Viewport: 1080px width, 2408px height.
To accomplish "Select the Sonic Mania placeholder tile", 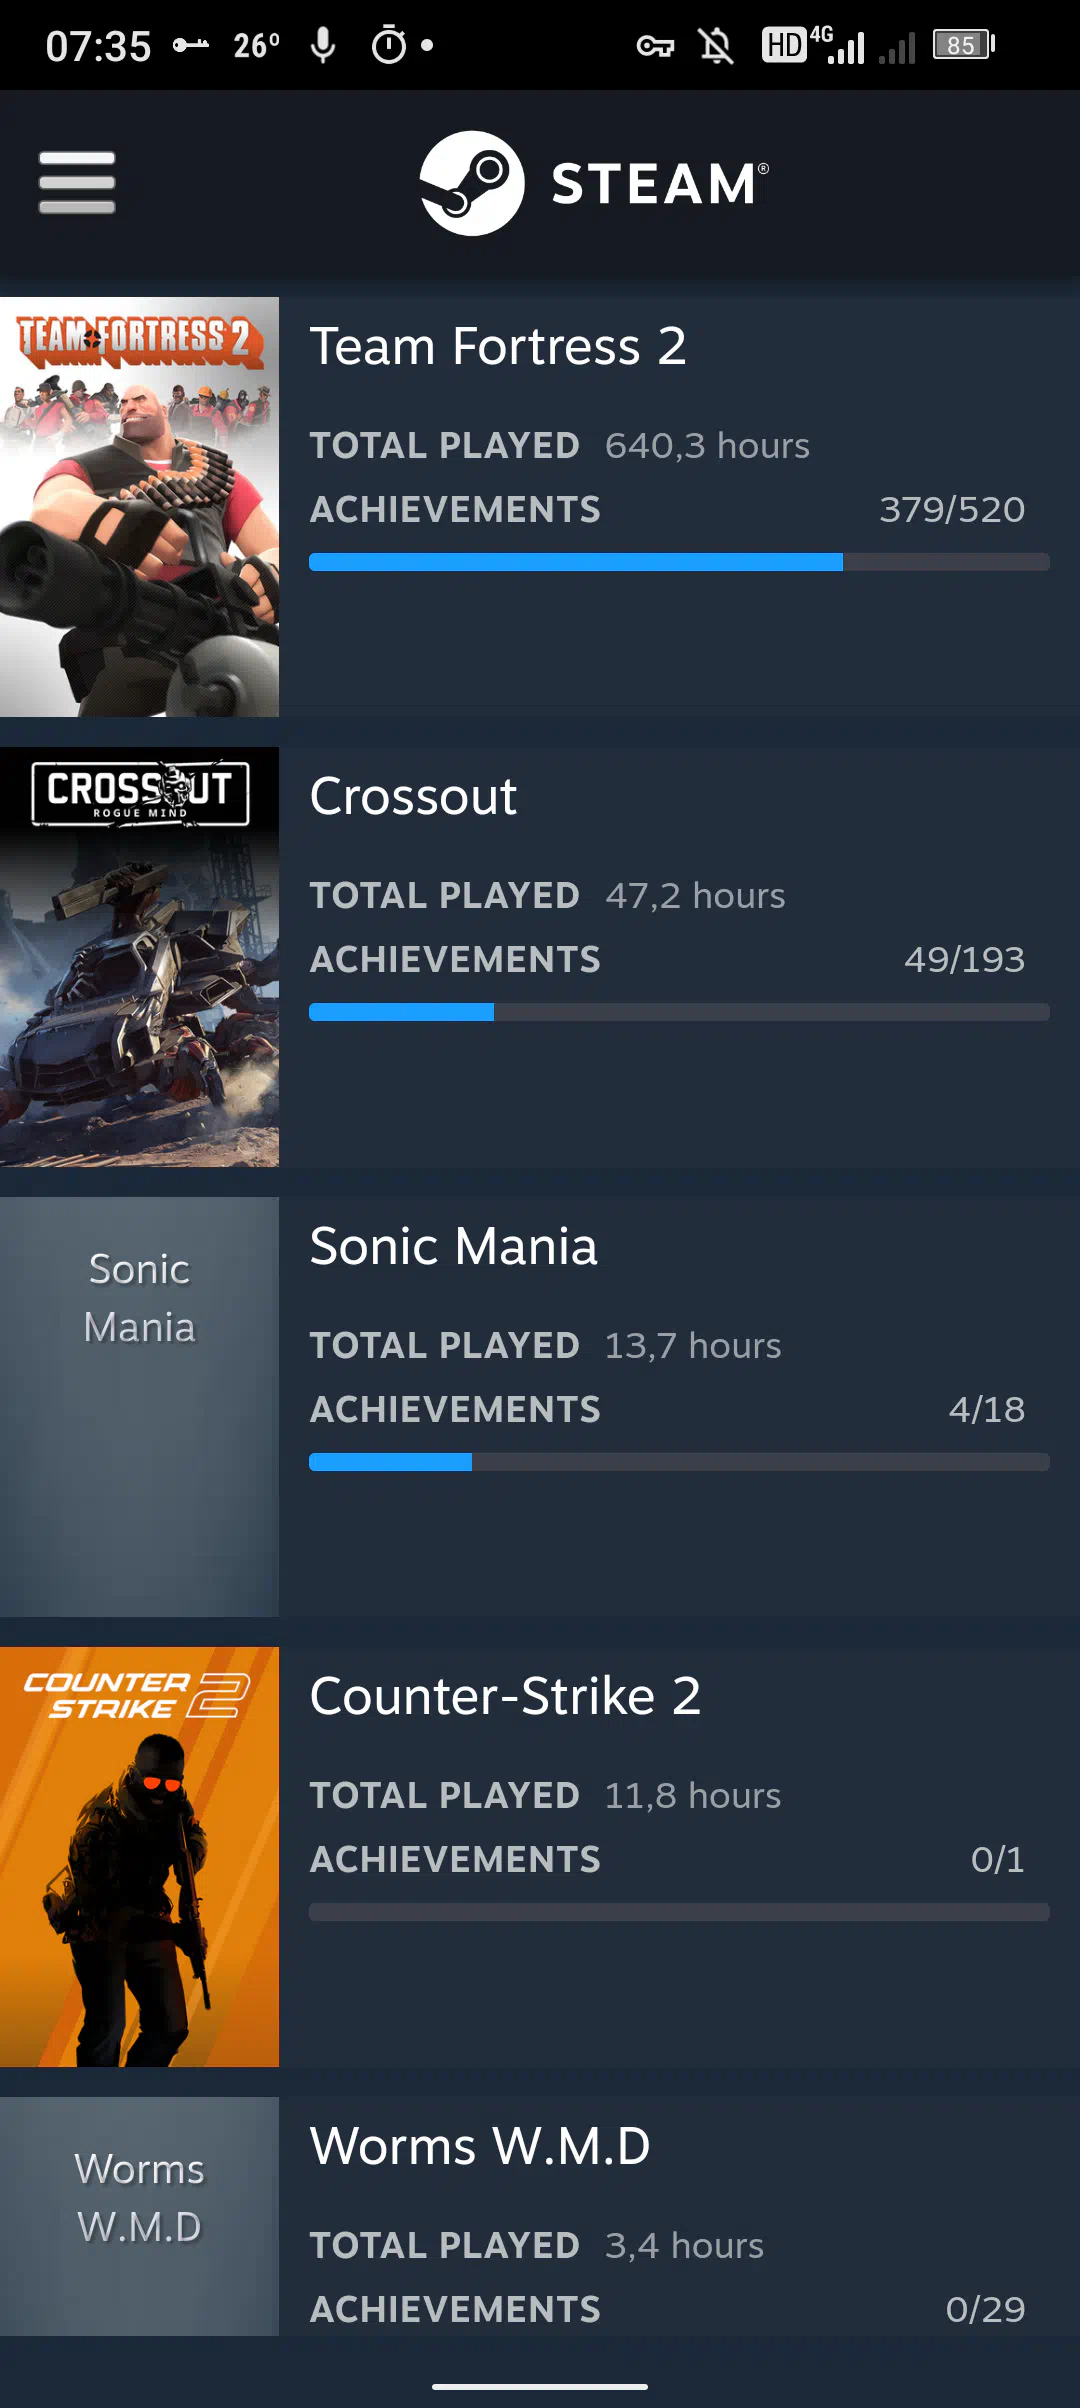I will [139, 1407].
